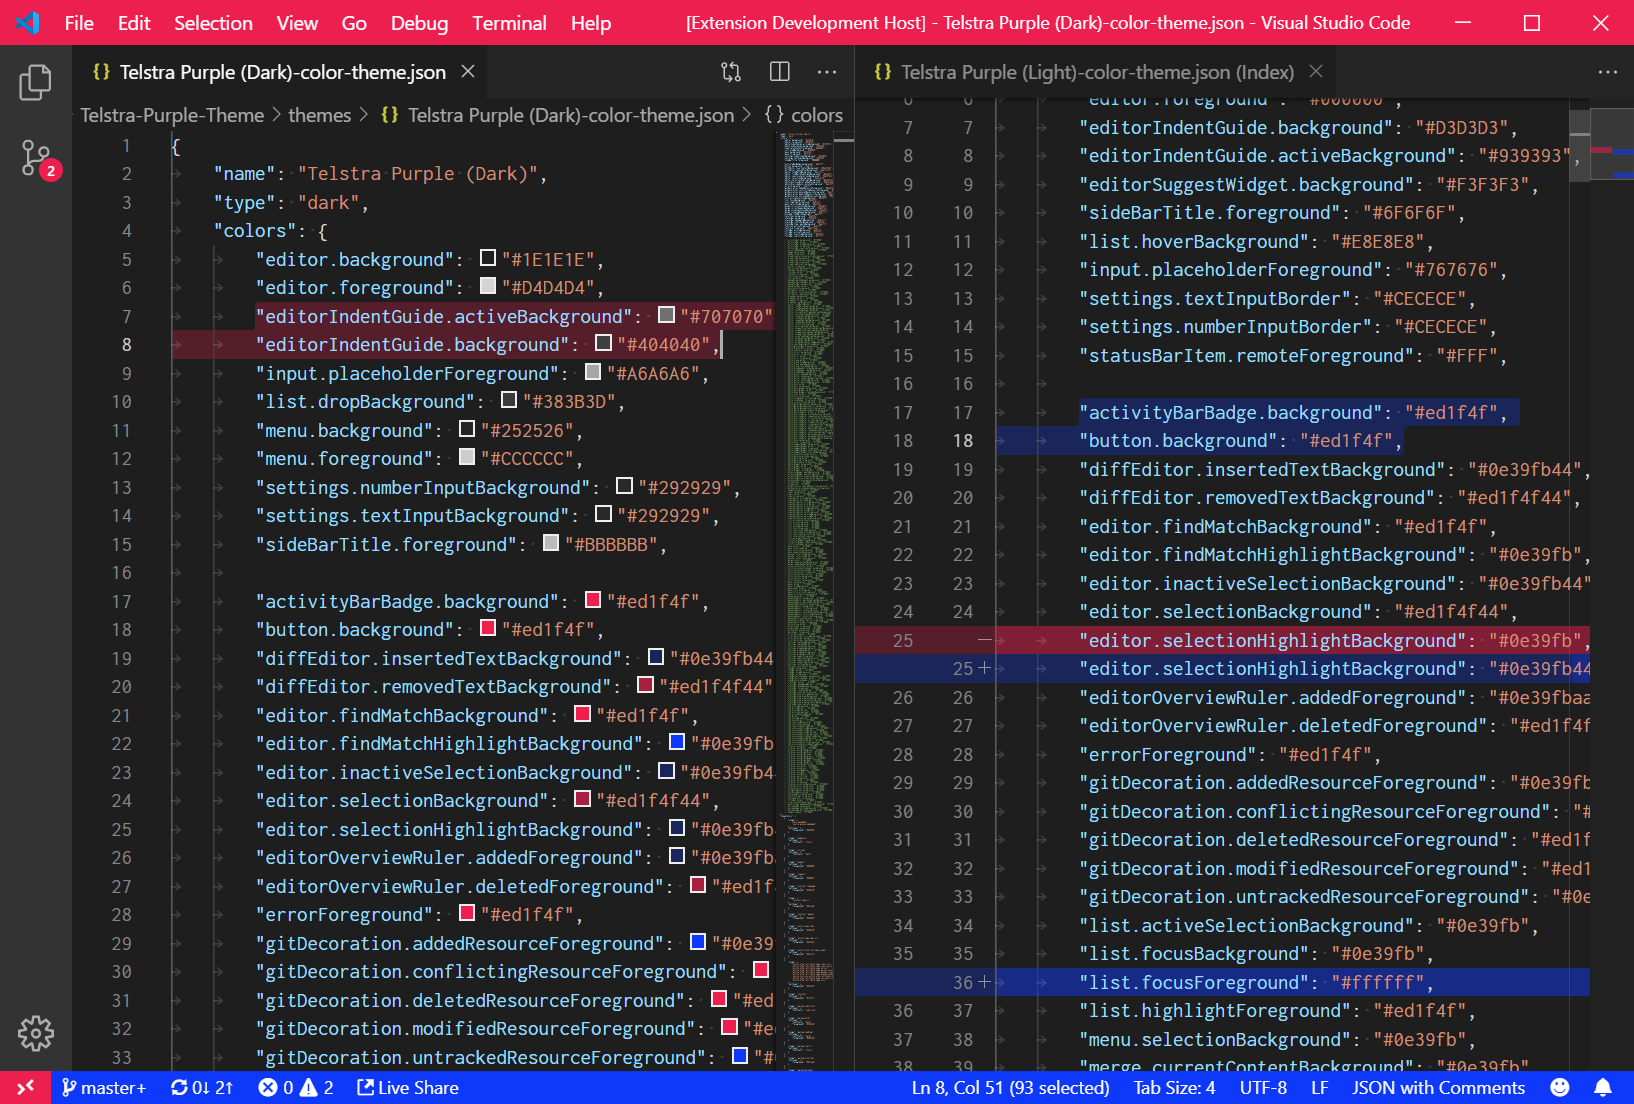Screen dimensions: 1634x1104
Task: Click "type": "dark" line in left editor
Action: click(x=290, y=203)
